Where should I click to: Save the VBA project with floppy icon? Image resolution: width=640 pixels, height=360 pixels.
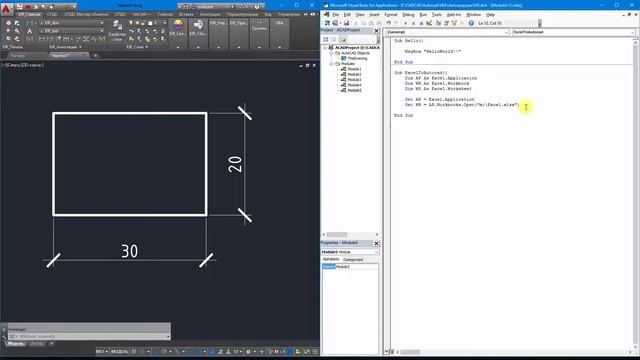(x=346, y=23)
